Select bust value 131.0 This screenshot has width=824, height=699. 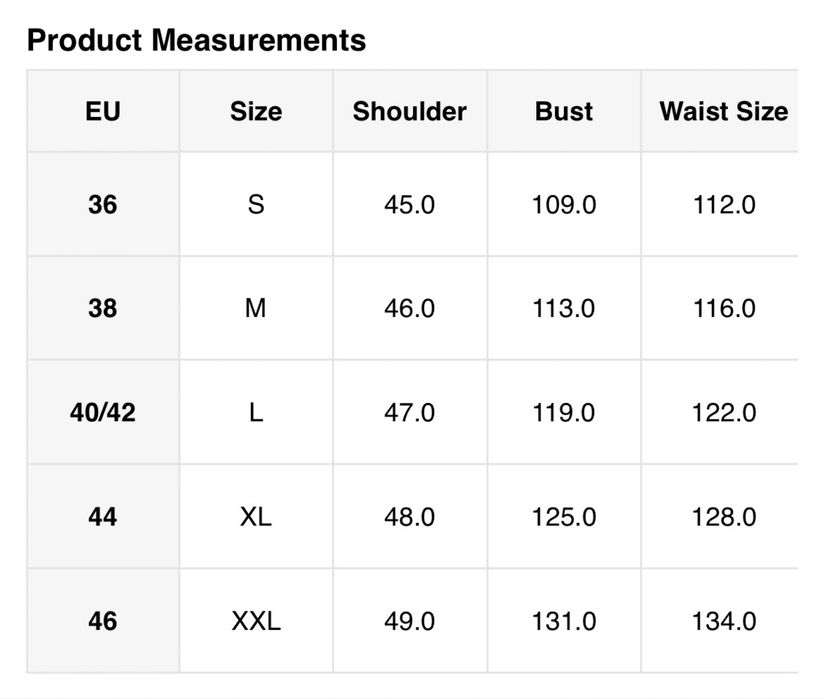[x=564, y=621]
